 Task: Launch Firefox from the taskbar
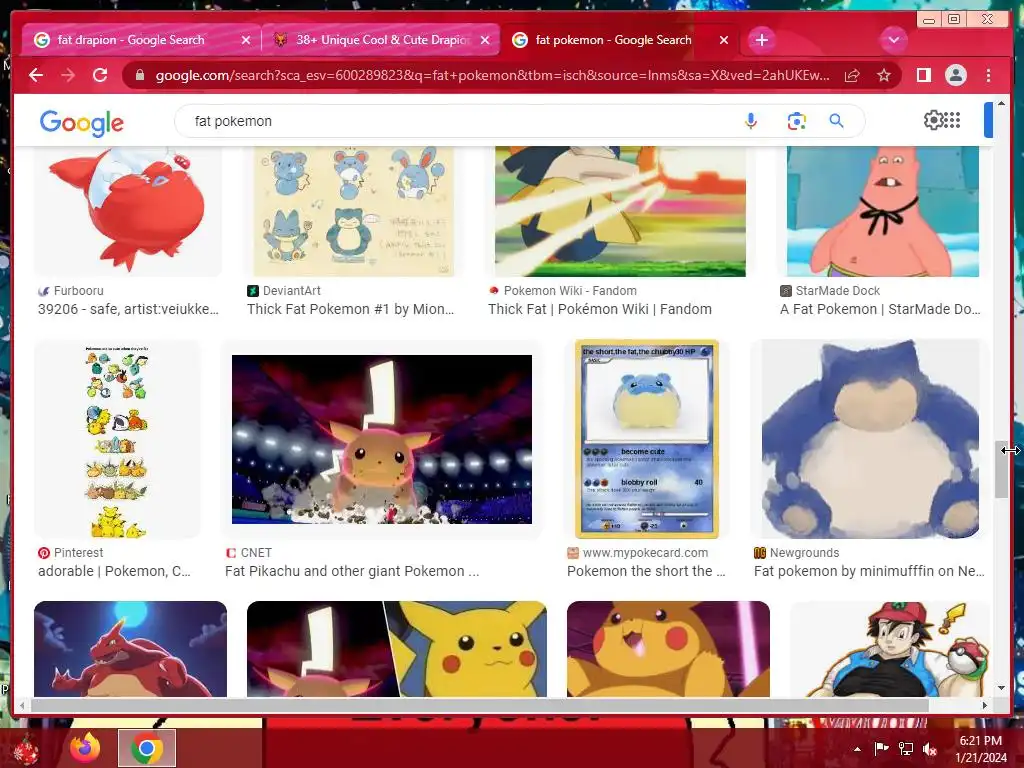[x=85, y=748]
